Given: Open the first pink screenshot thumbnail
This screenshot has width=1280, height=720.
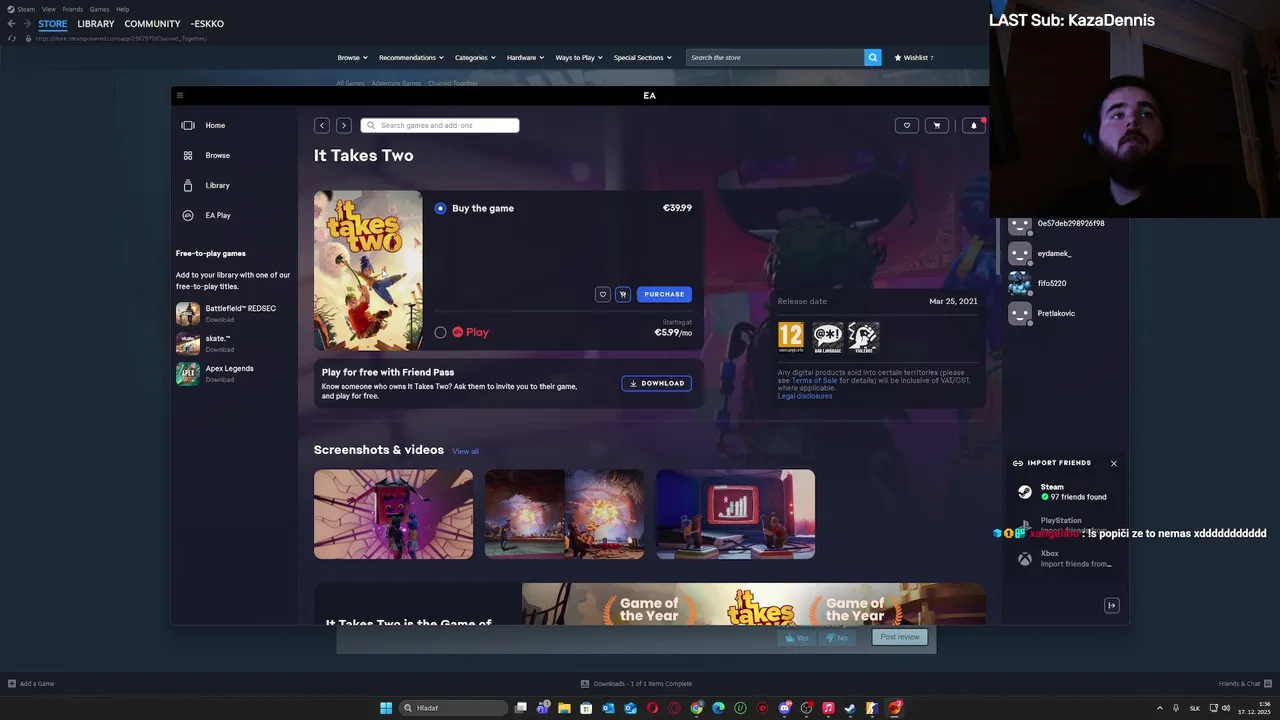Looking at the screenshot, I should (x=393, y=514).
